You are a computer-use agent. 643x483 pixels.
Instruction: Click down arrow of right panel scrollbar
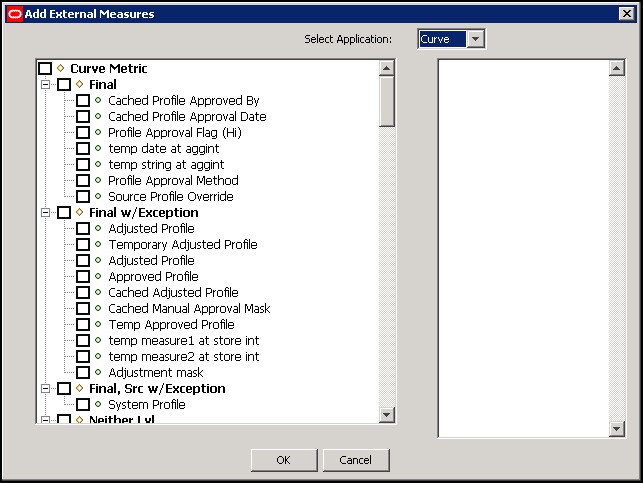point(616,429)
